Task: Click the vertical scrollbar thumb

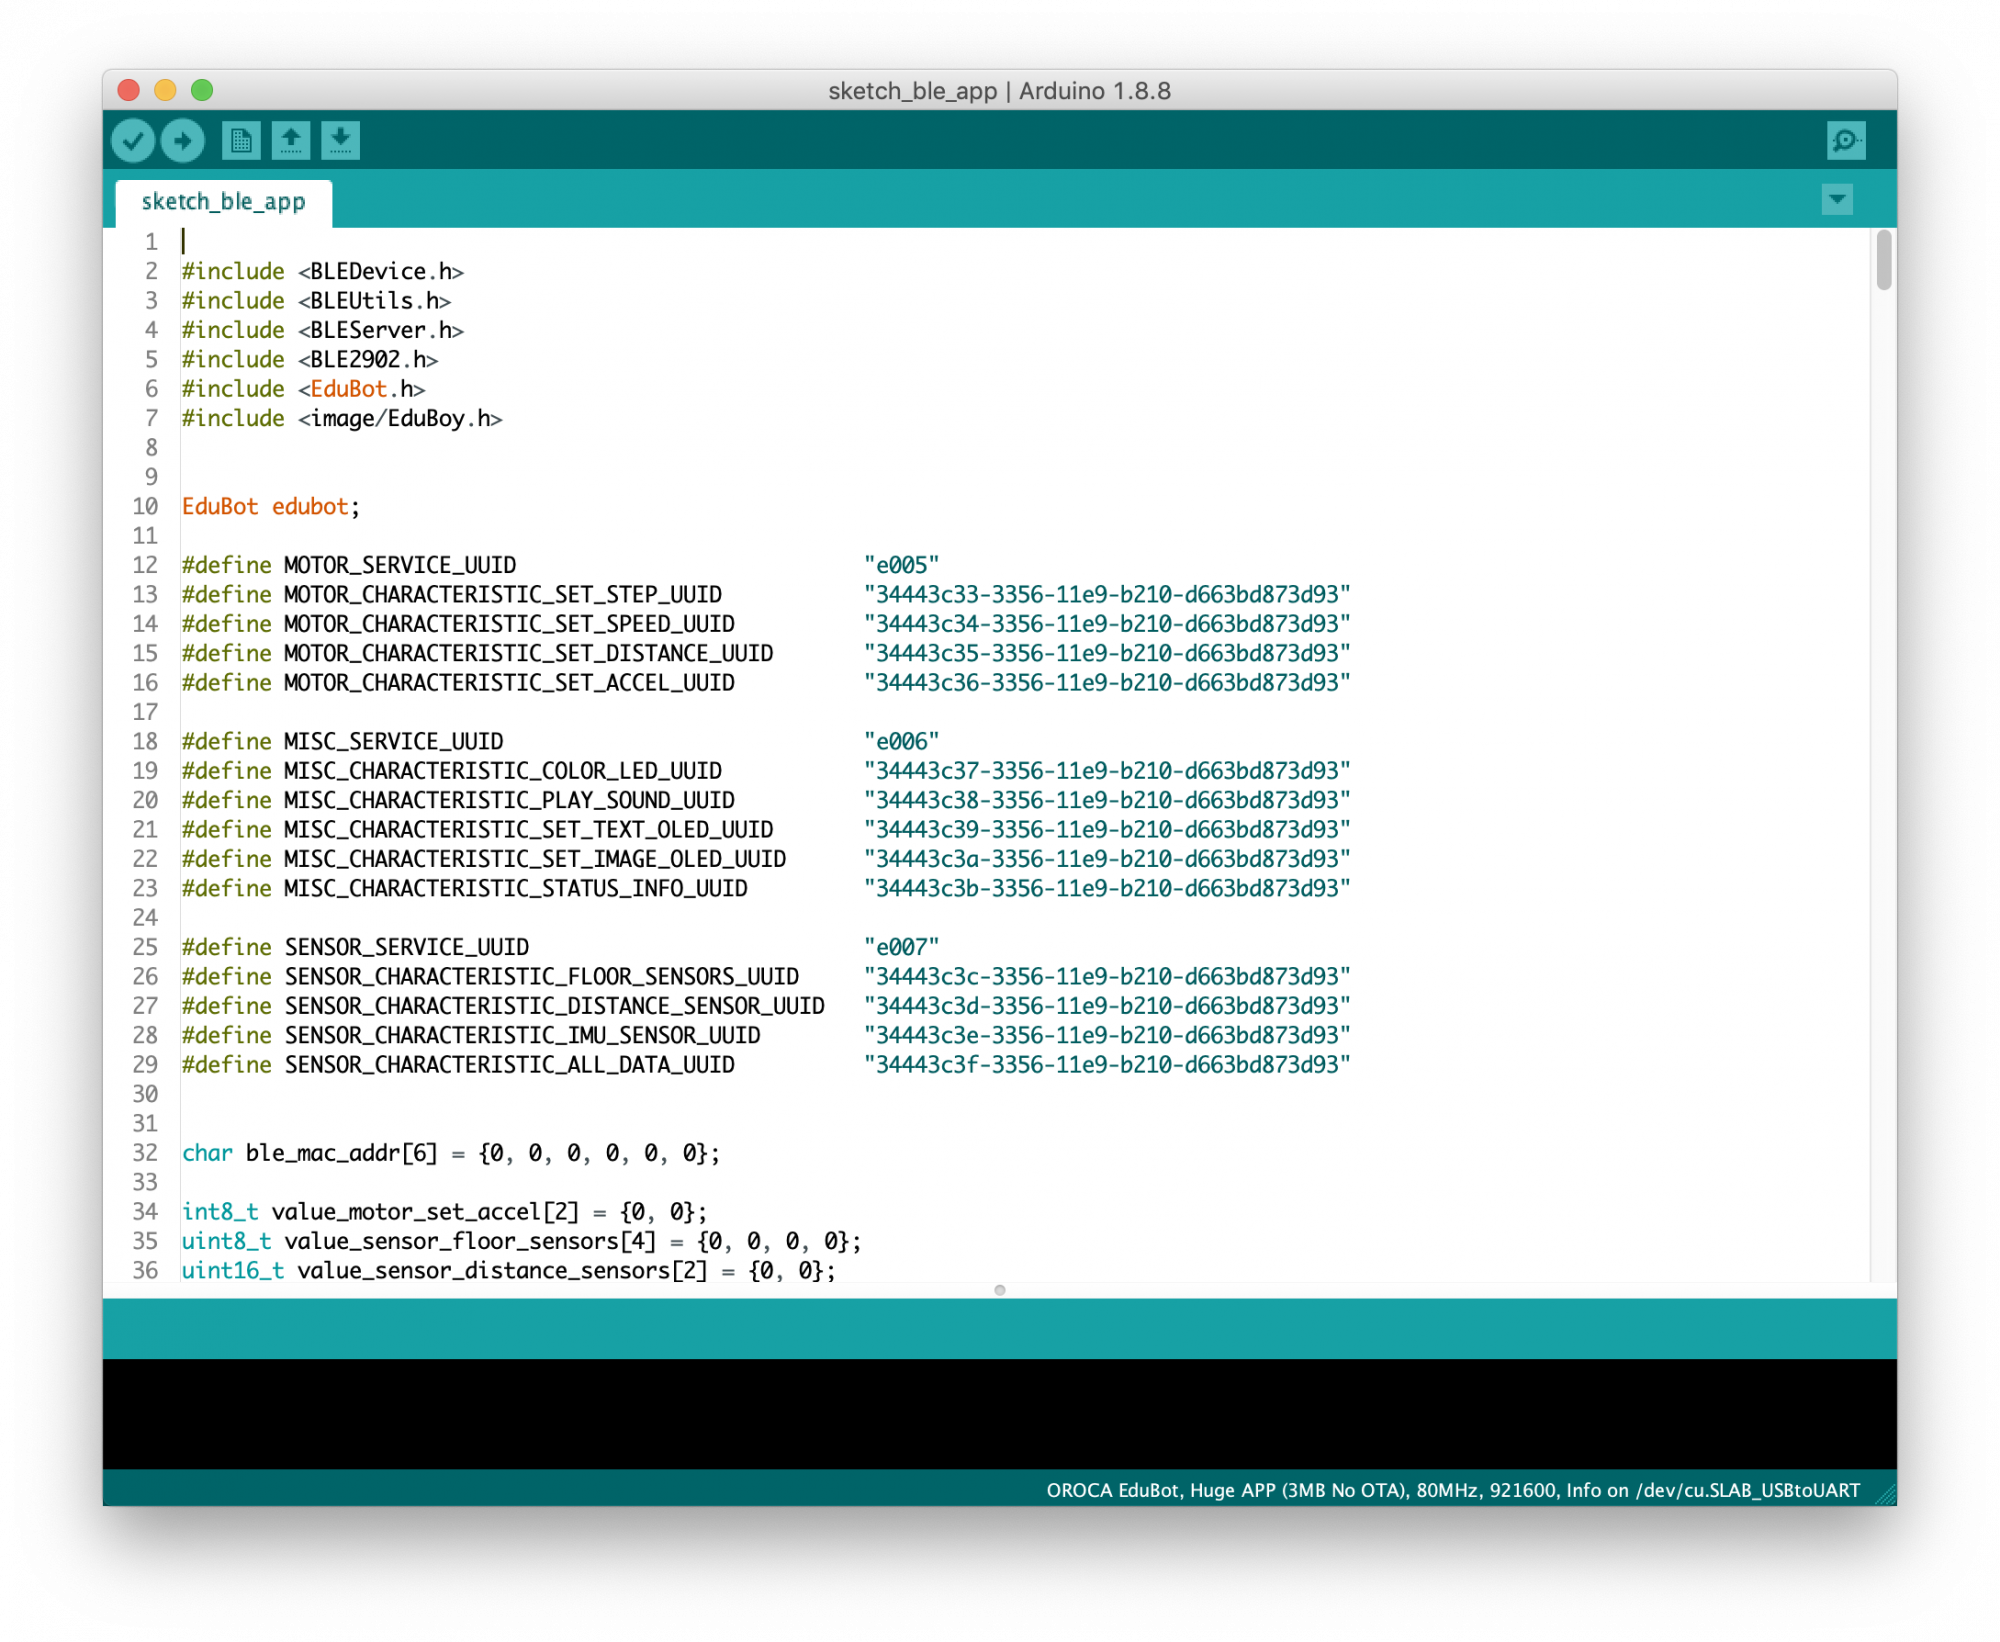Action: [x=1883, y=260]
